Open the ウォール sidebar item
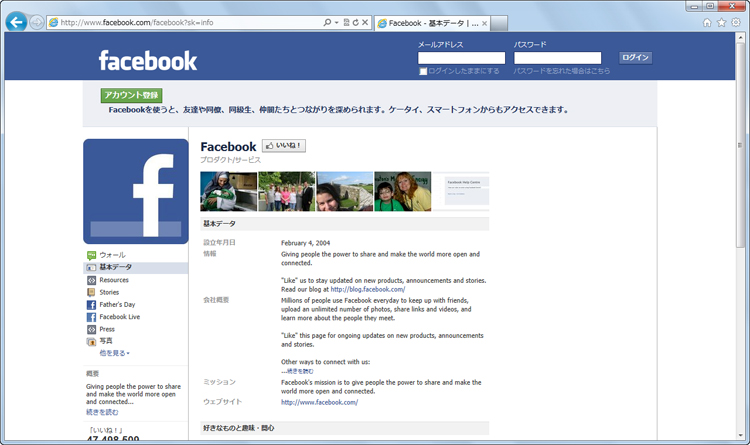 (112, 255)
